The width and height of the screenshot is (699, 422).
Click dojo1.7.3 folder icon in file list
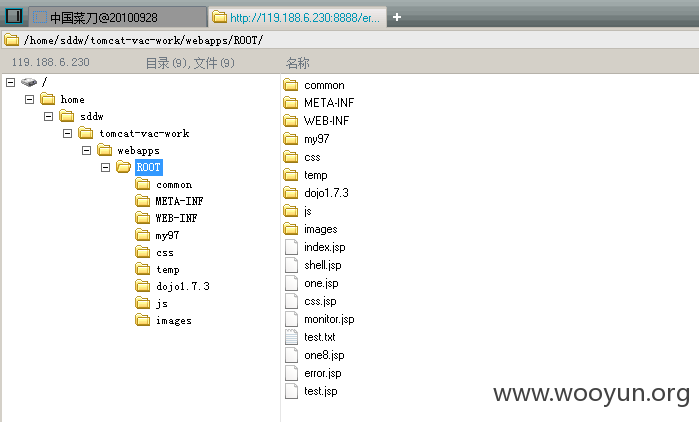[x=291, y=193]
